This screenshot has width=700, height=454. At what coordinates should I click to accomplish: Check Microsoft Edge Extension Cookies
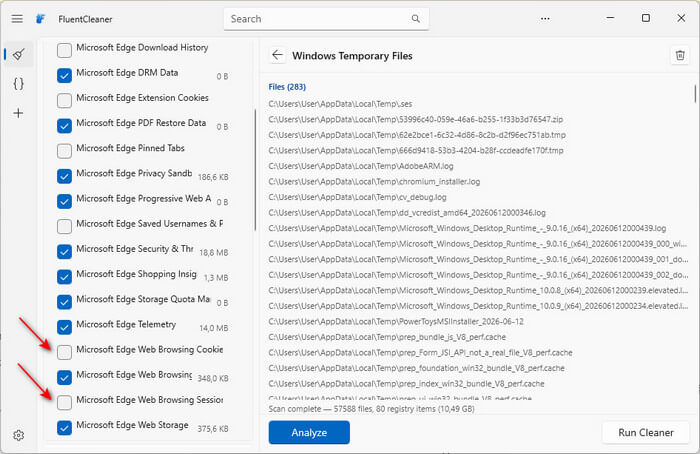[64, 100]
